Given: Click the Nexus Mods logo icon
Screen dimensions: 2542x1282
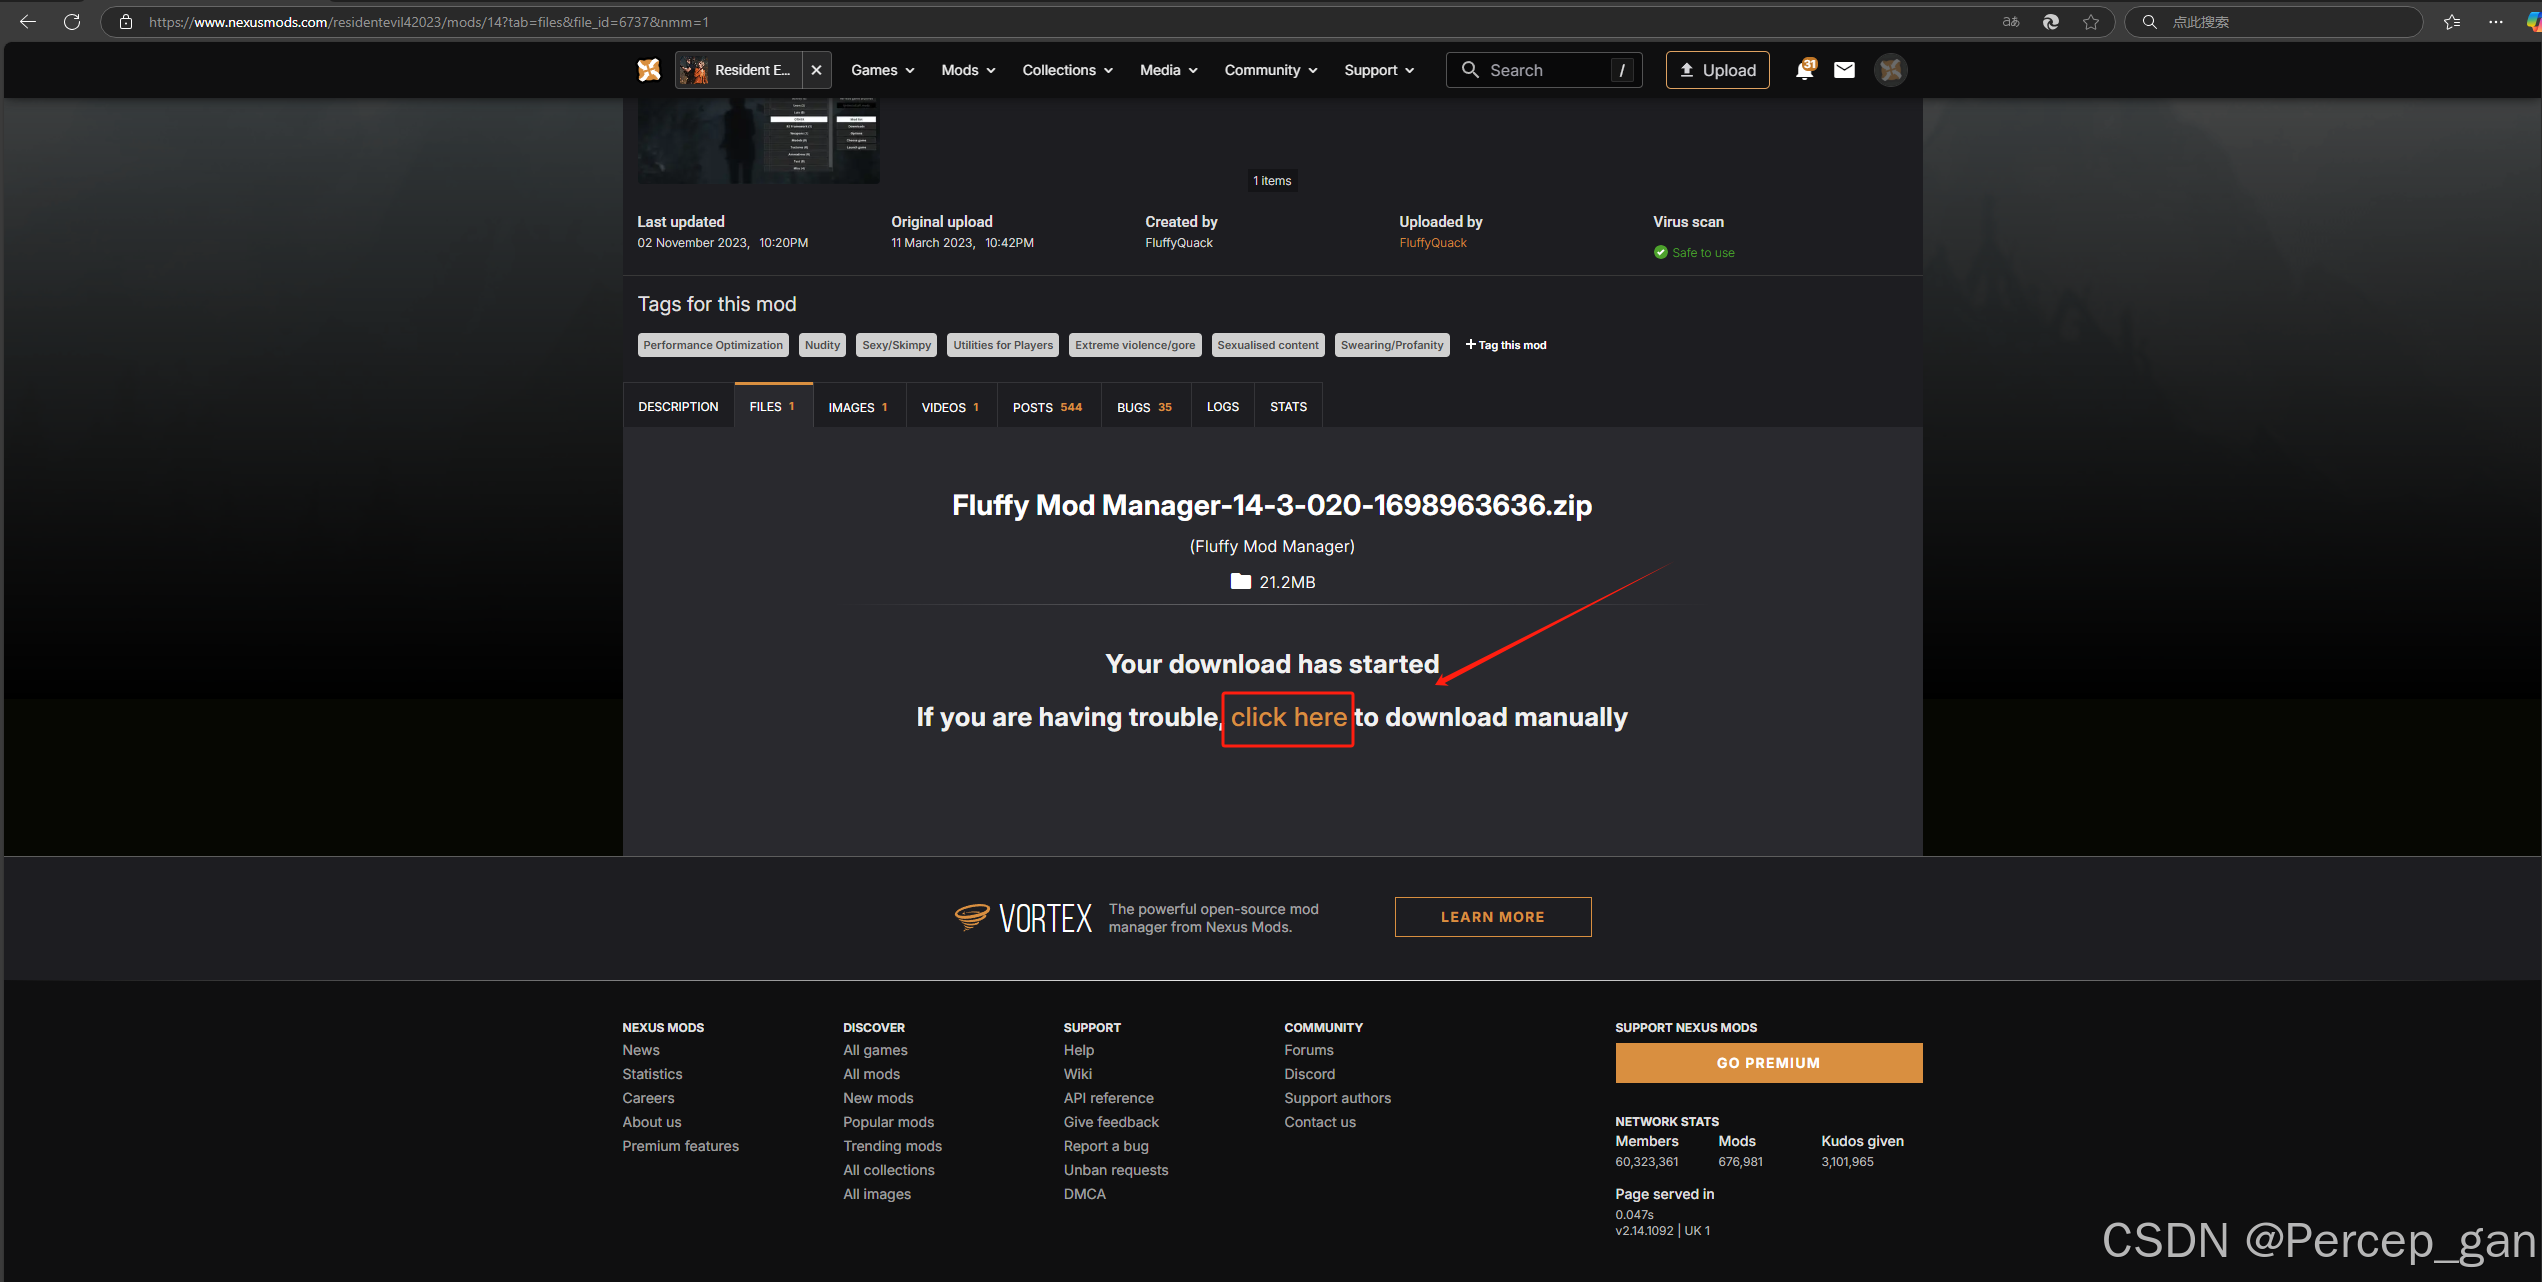Looking at the screenshot, I should [x=649, y=70].
